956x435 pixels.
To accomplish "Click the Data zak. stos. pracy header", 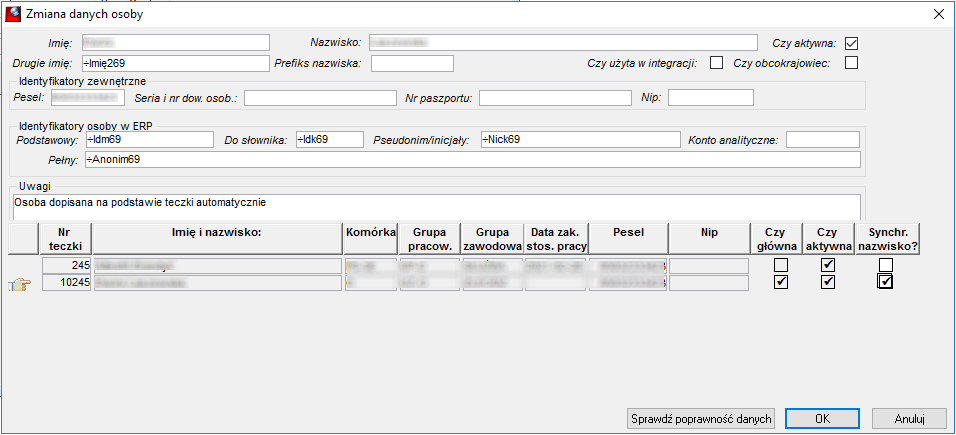I will 557,239.
